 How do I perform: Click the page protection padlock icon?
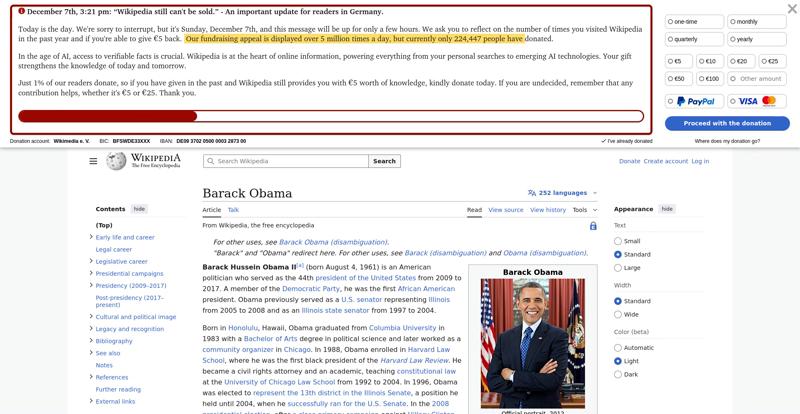tap(593, 226)
